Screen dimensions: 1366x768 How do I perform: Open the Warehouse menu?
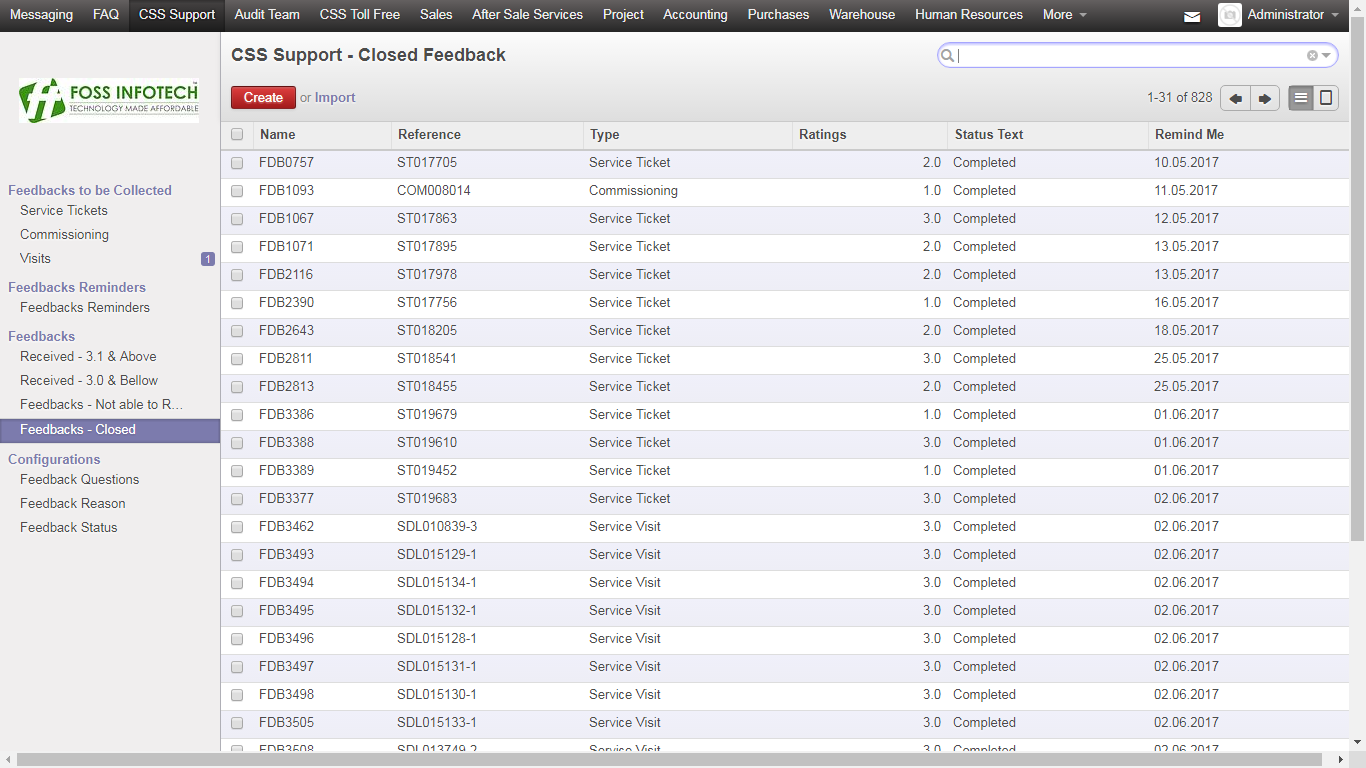point(862,15)
